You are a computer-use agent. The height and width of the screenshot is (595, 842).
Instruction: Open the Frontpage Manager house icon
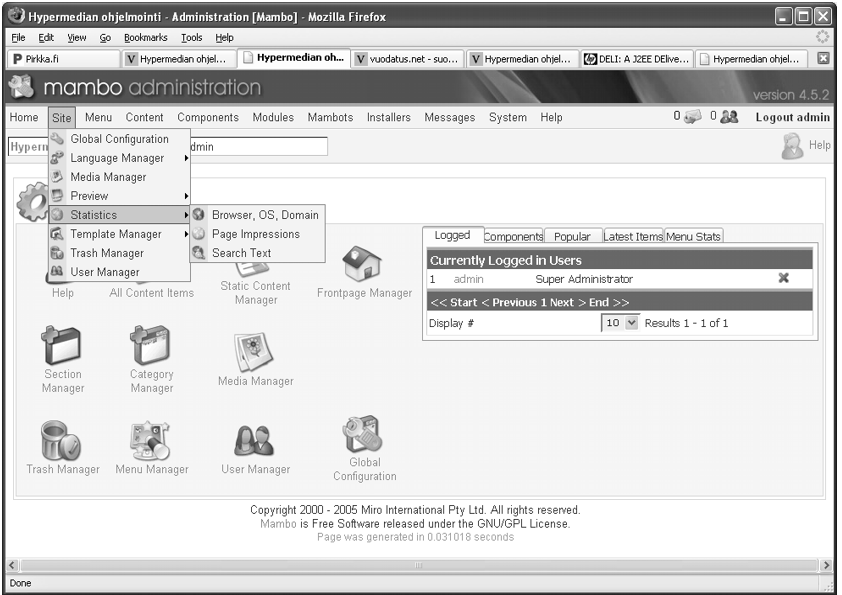362,264
